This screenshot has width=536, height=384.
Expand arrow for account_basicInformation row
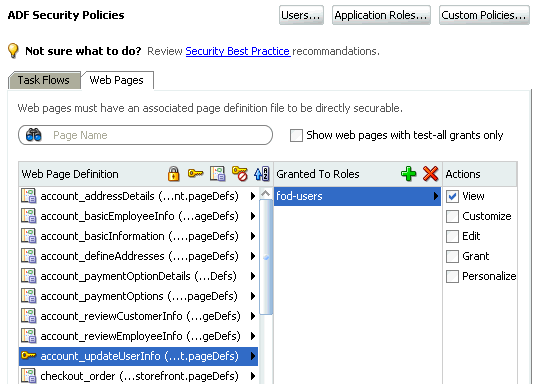click(253, 236)
